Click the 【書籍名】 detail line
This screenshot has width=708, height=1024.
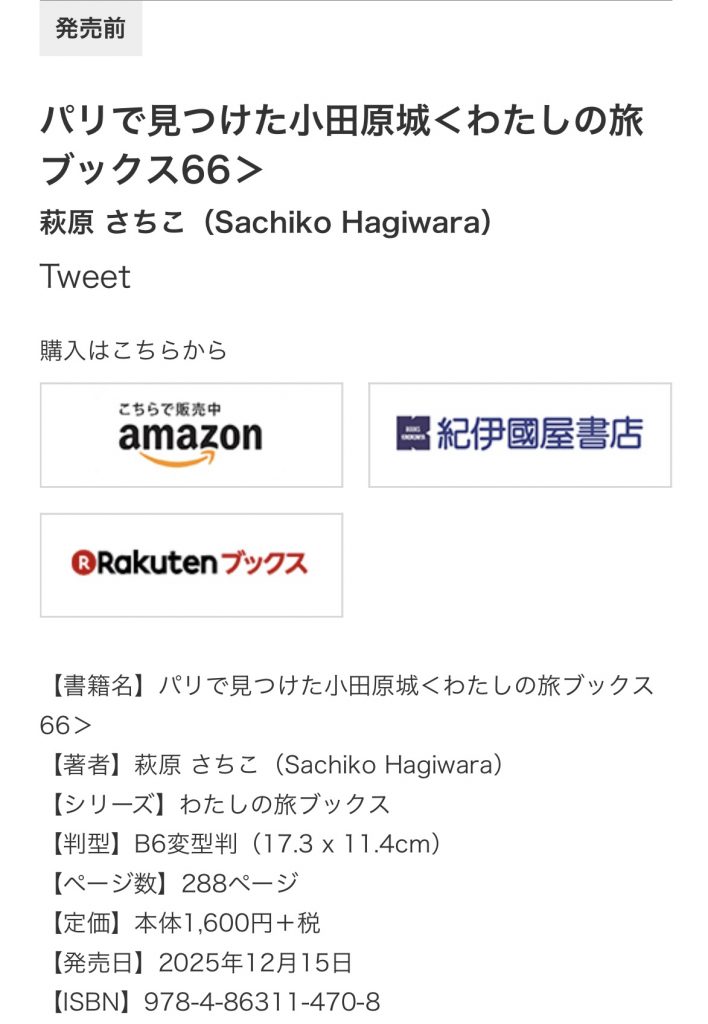(346, 686)
